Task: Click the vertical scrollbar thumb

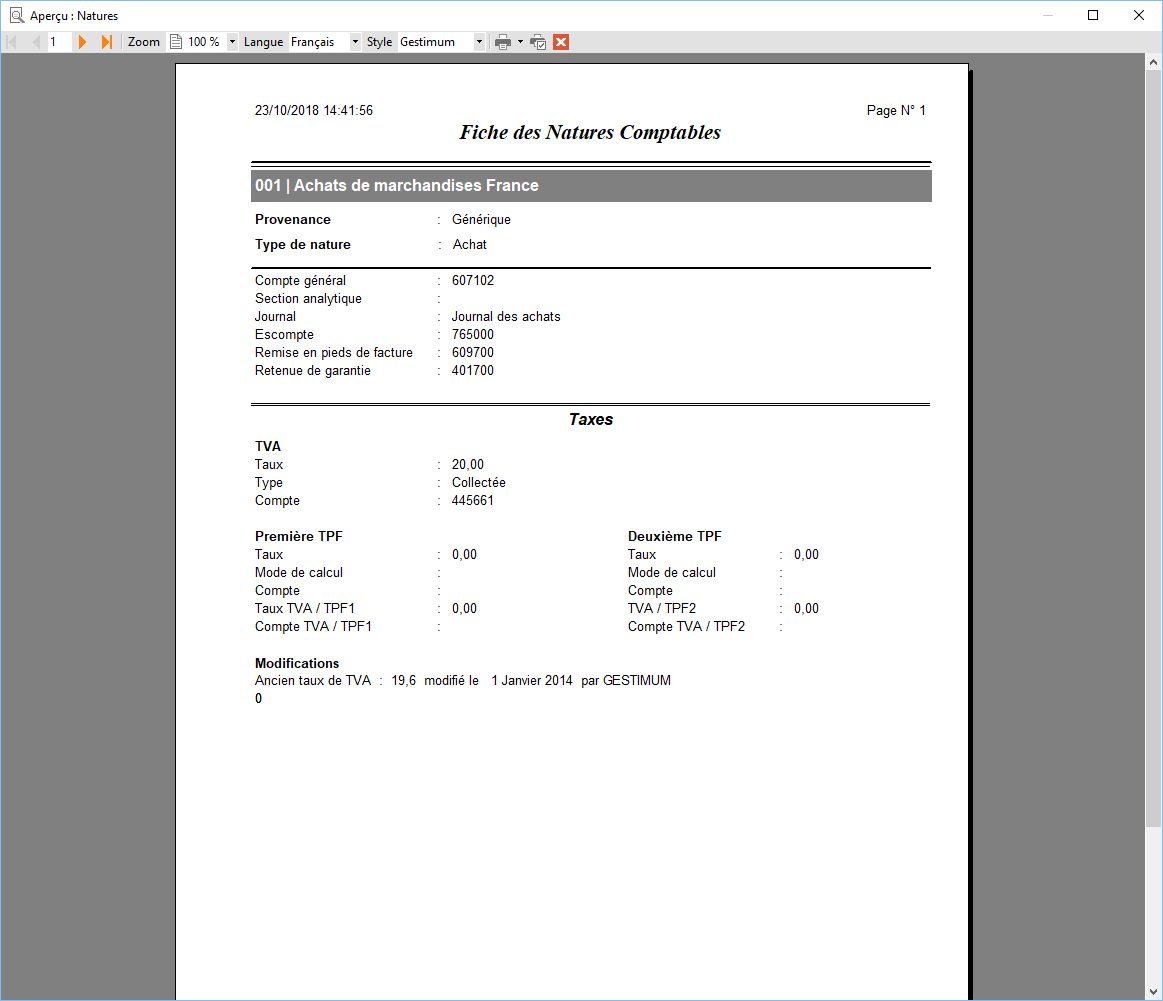Action: 1153,449
